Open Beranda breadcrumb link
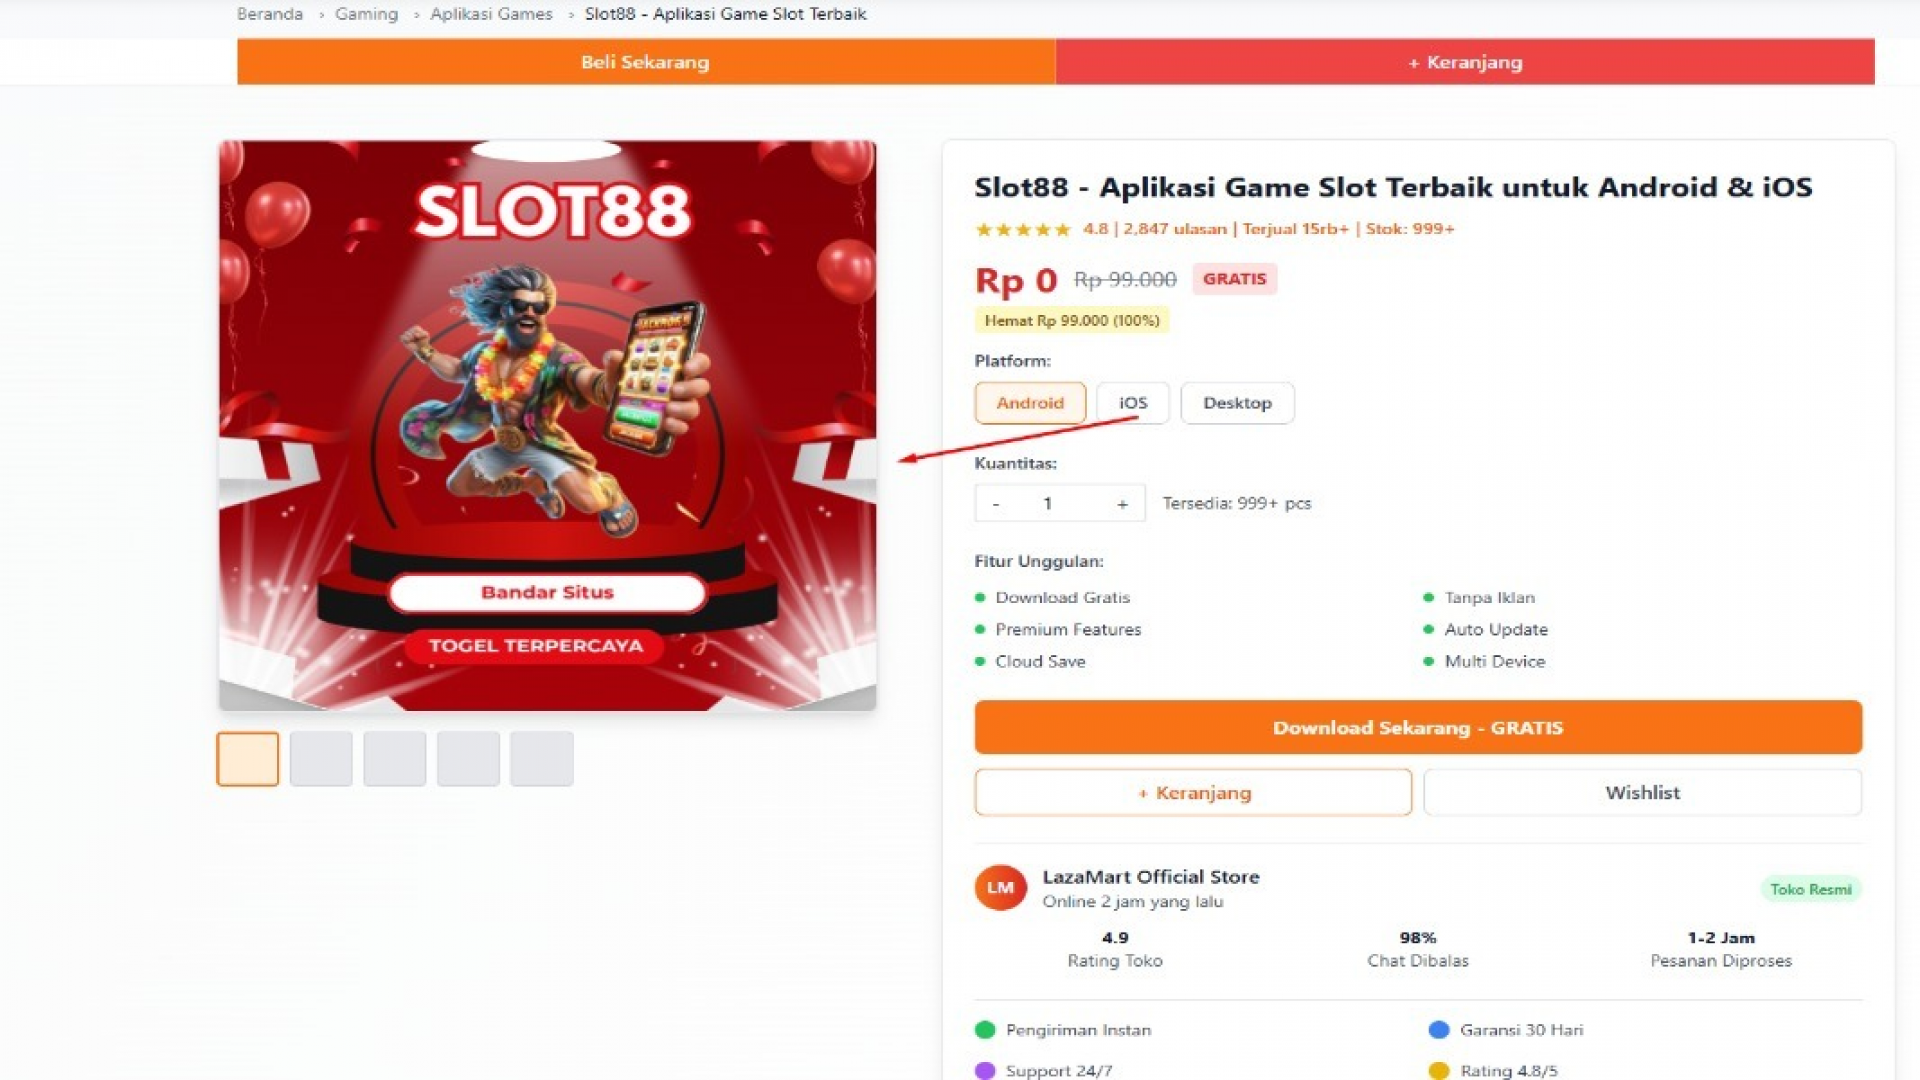This screenshot has width=1920, height=1080. (x=270, y=14)
